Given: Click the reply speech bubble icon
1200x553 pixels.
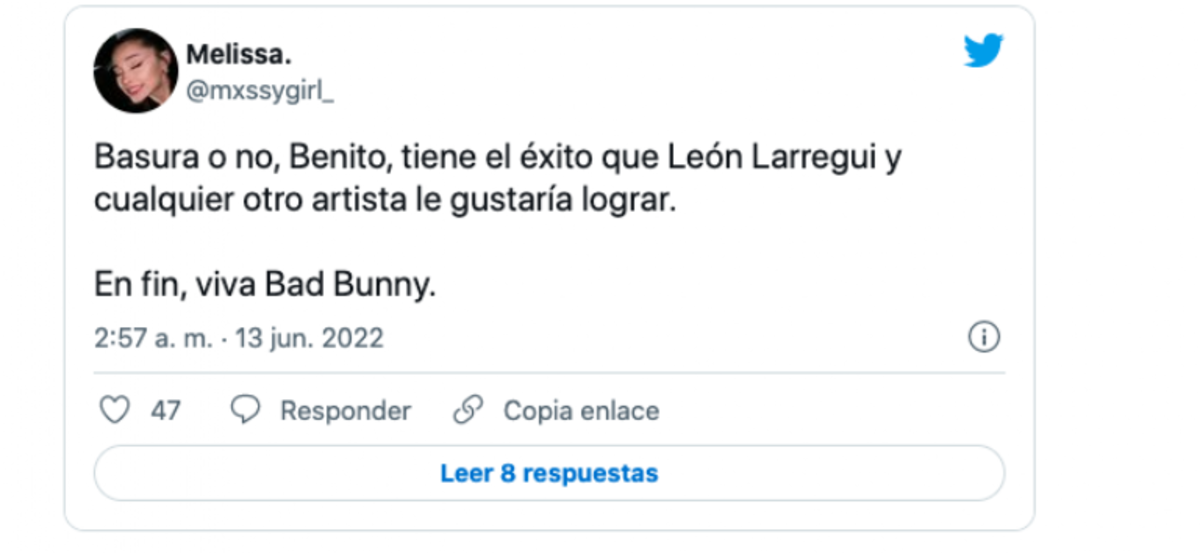Looking at the screenshot, I should [245, 410].
